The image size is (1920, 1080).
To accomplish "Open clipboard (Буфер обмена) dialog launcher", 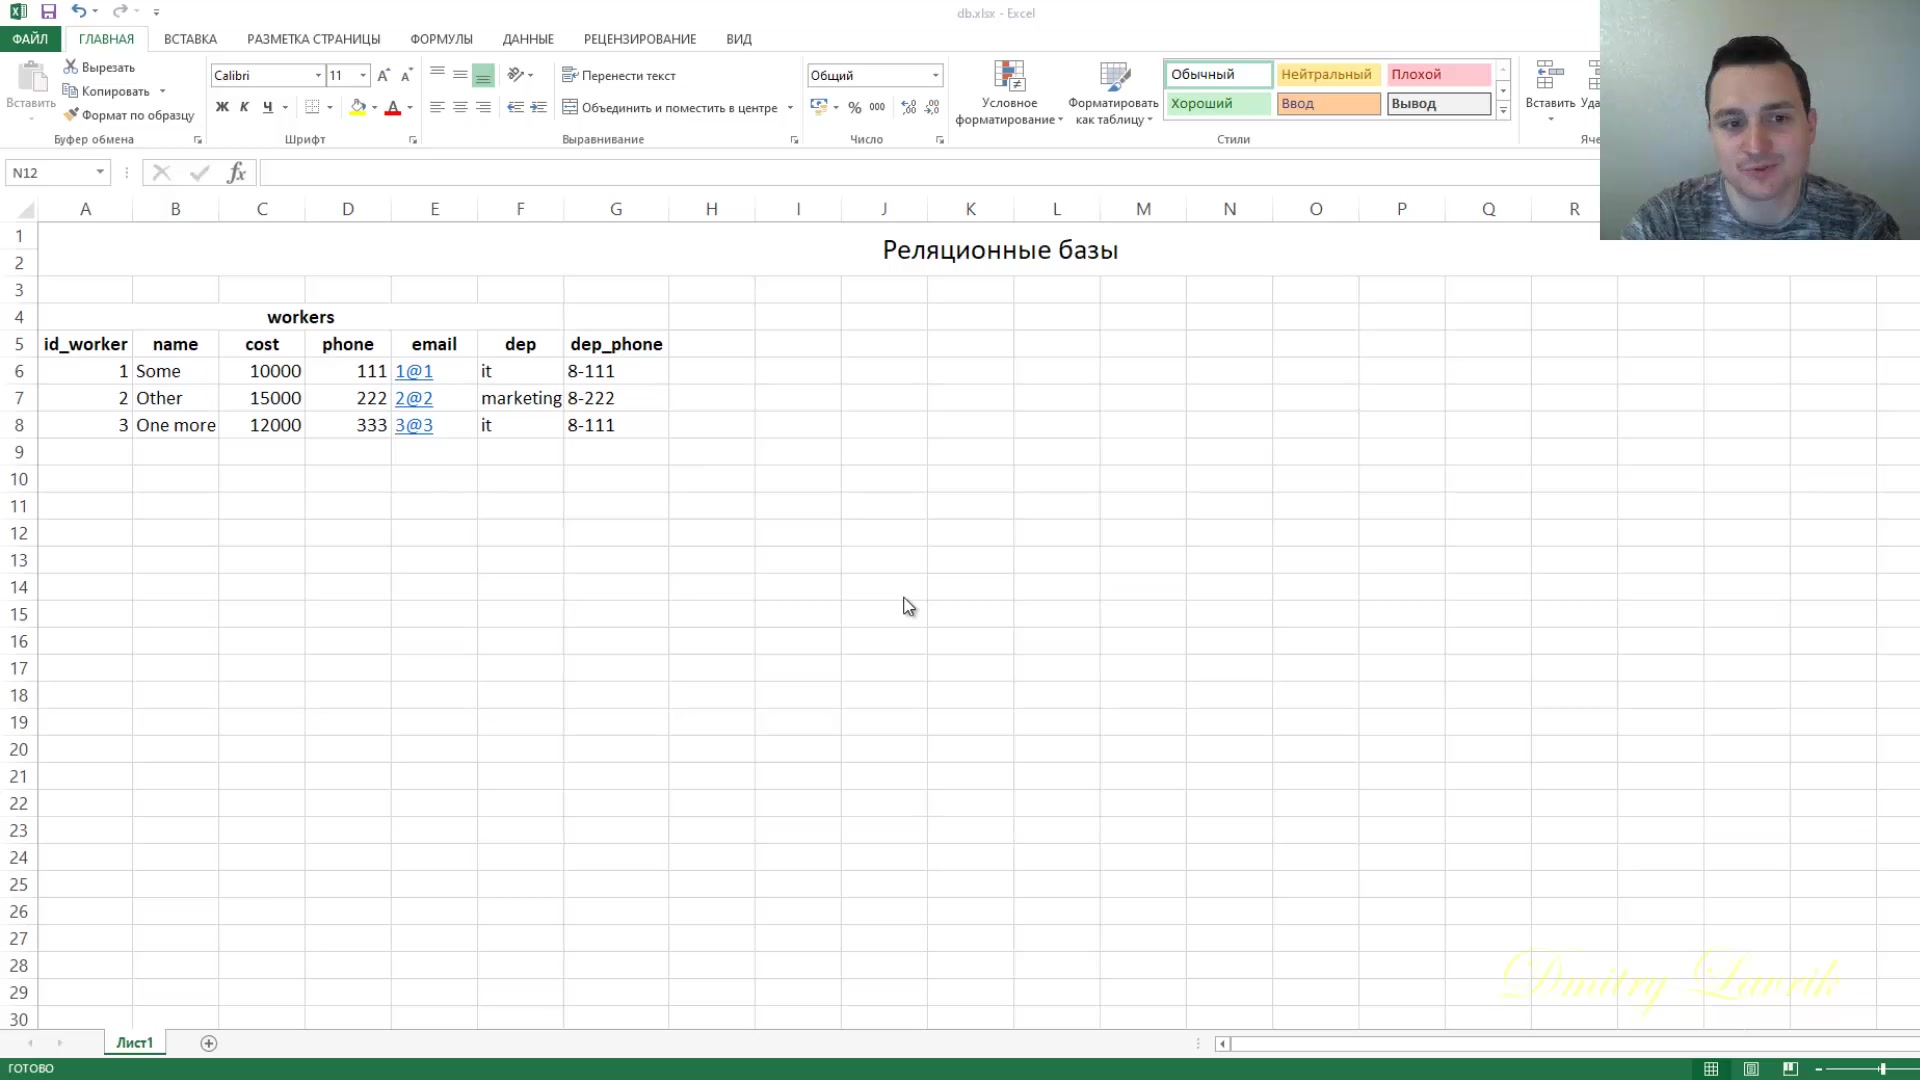I will click(x=197, y=140).
